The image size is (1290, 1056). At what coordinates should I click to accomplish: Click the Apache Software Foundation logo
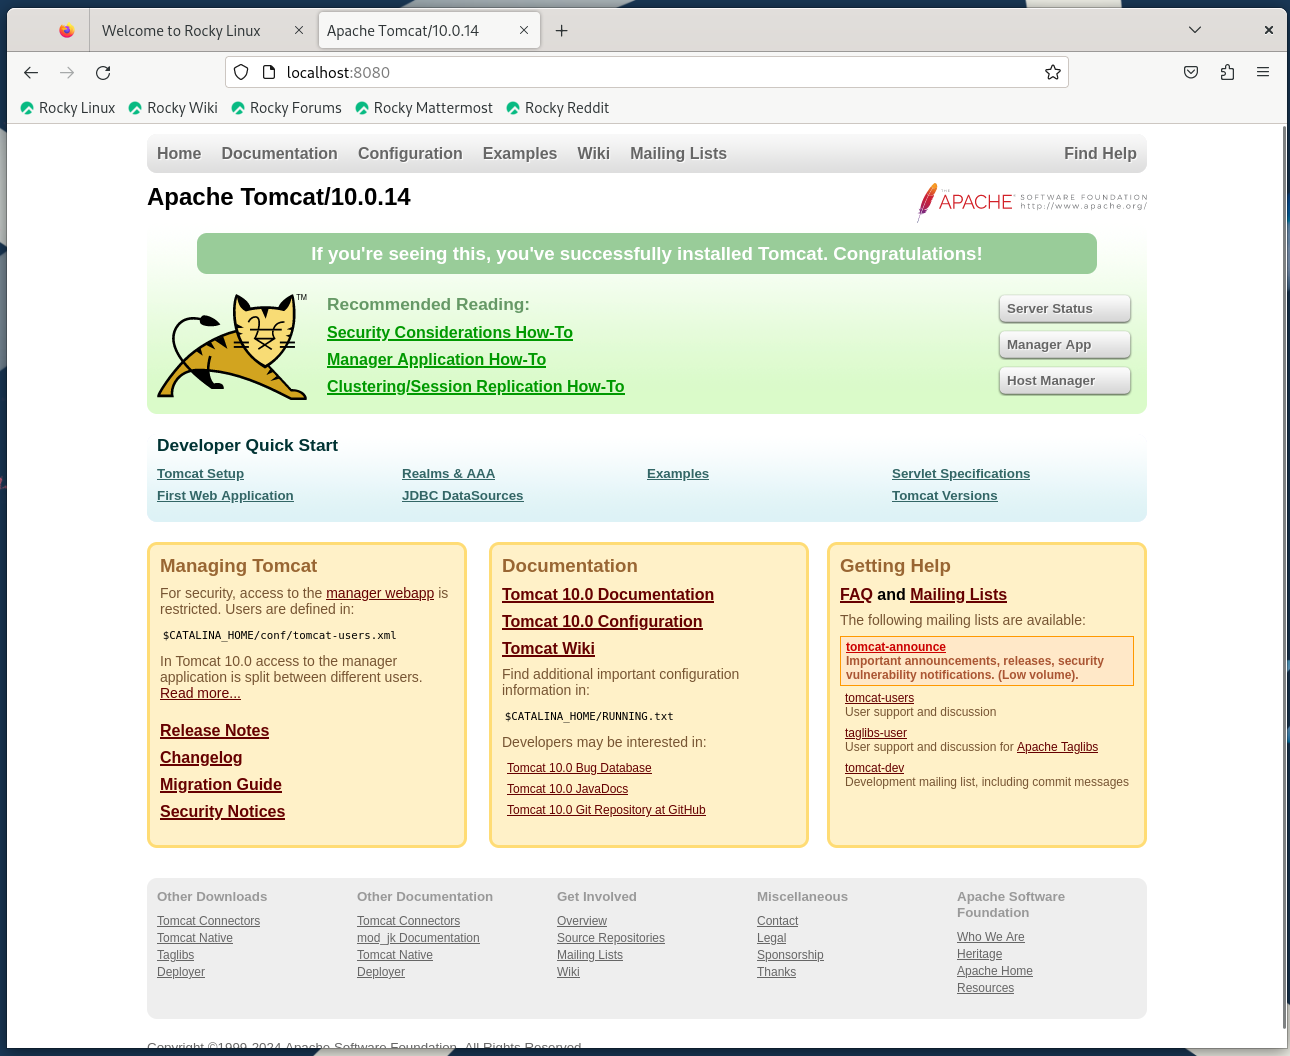tap(1032, 202)
